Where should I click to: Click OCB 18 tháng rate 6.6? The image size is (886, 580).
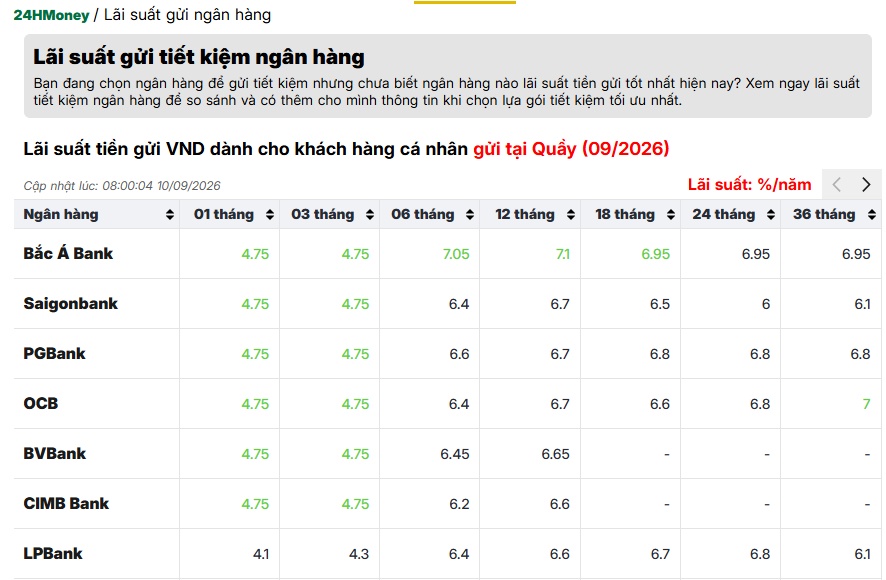(x=660, y=404)
